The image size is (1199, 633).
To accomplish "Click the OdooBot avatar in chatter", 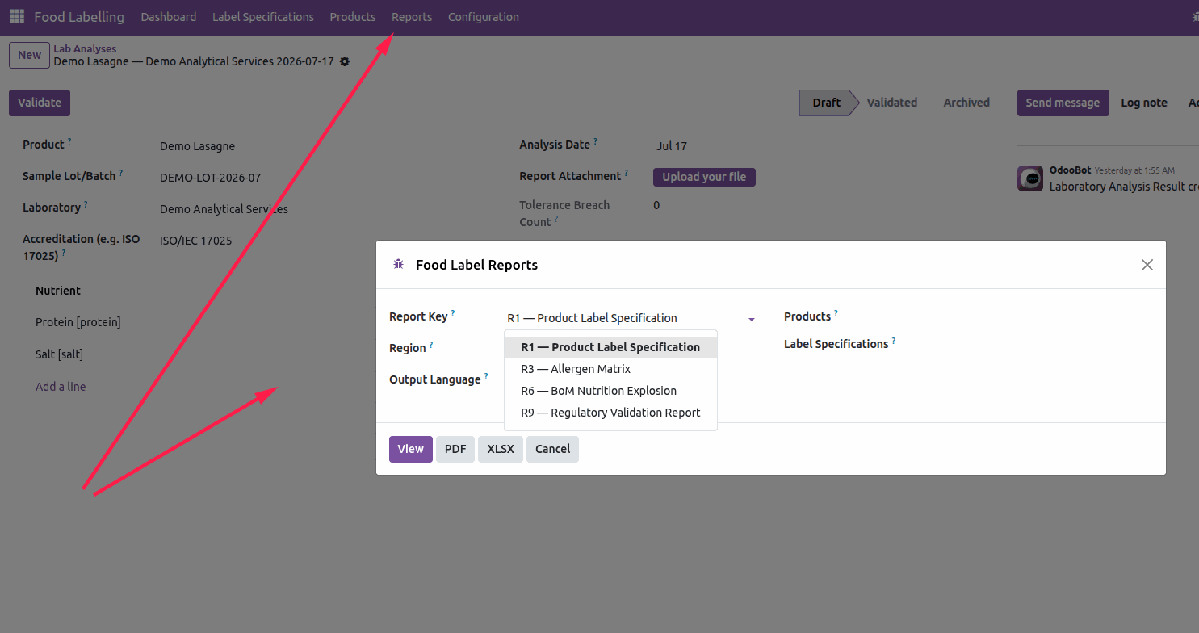I will [x=1029, y=178].
